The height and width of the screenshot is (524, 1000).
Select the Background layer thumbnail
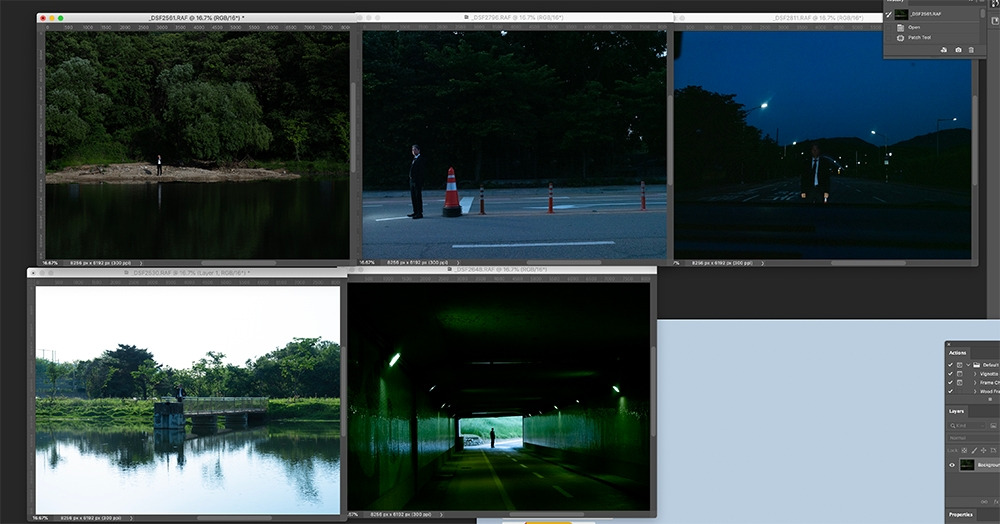coord(967,465)
